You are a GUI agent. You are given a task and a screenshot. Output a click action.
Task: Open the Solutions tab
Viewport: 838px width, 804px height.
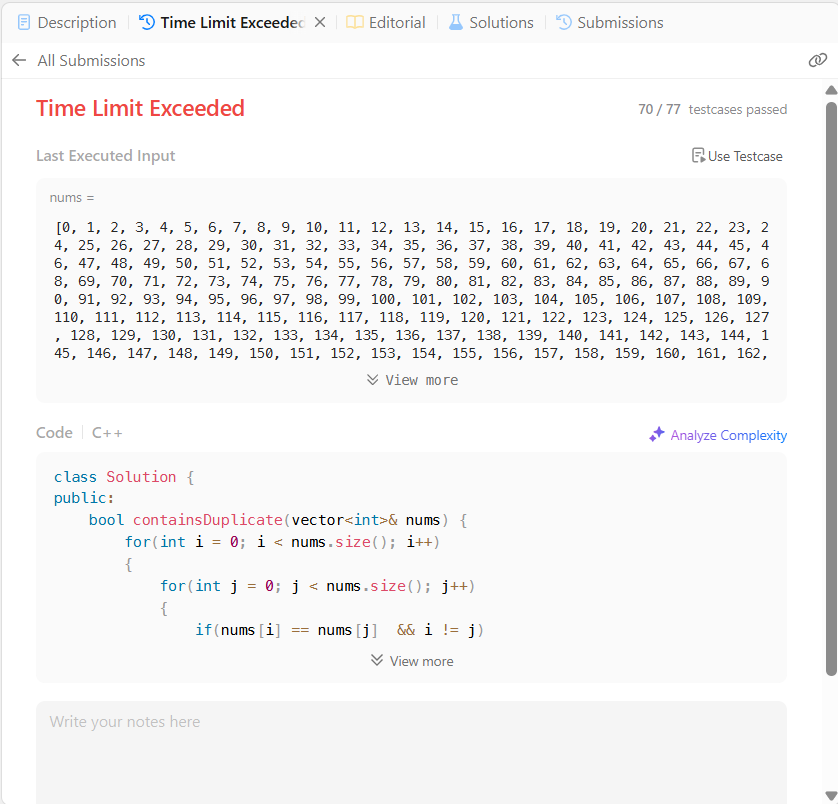click(x=491, y=22)
